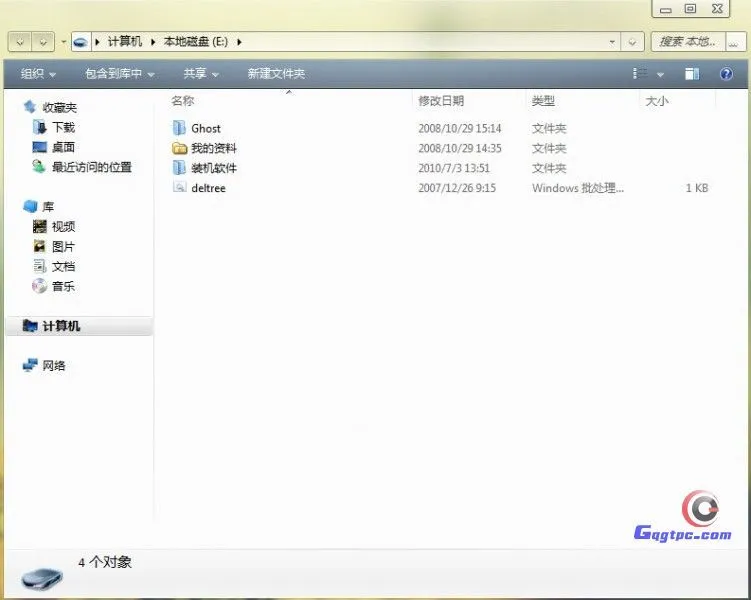Click type Windows 批处理... of deltree
Image resolution: width=751 pixels, height=600 pixels.
coord(578,188)
